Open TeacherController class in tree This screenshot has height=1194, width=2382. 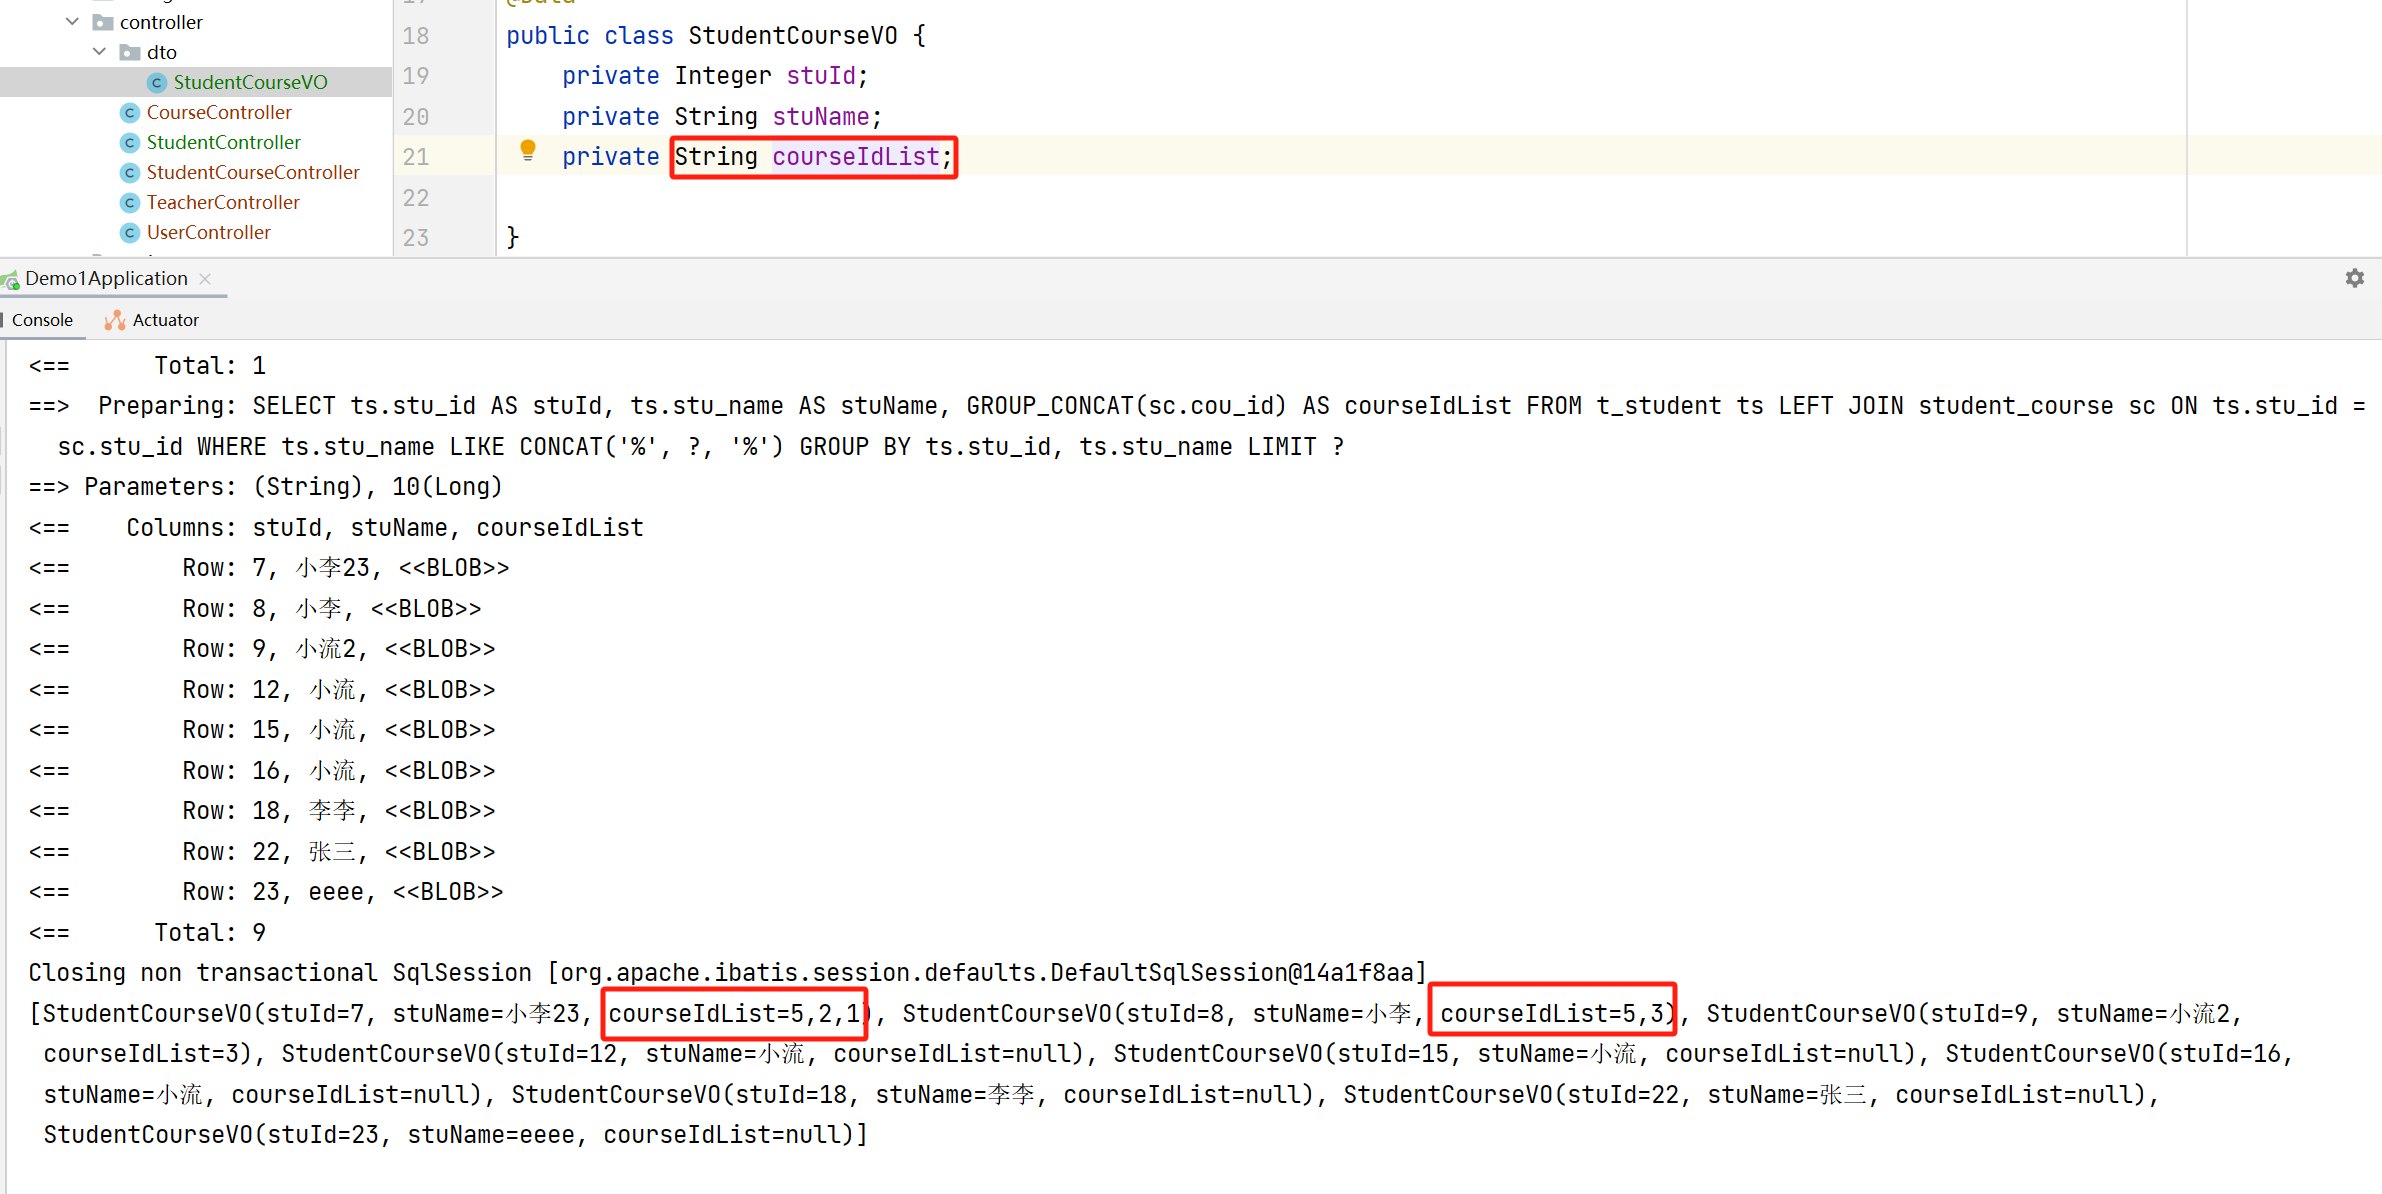(x=223, y=203)
